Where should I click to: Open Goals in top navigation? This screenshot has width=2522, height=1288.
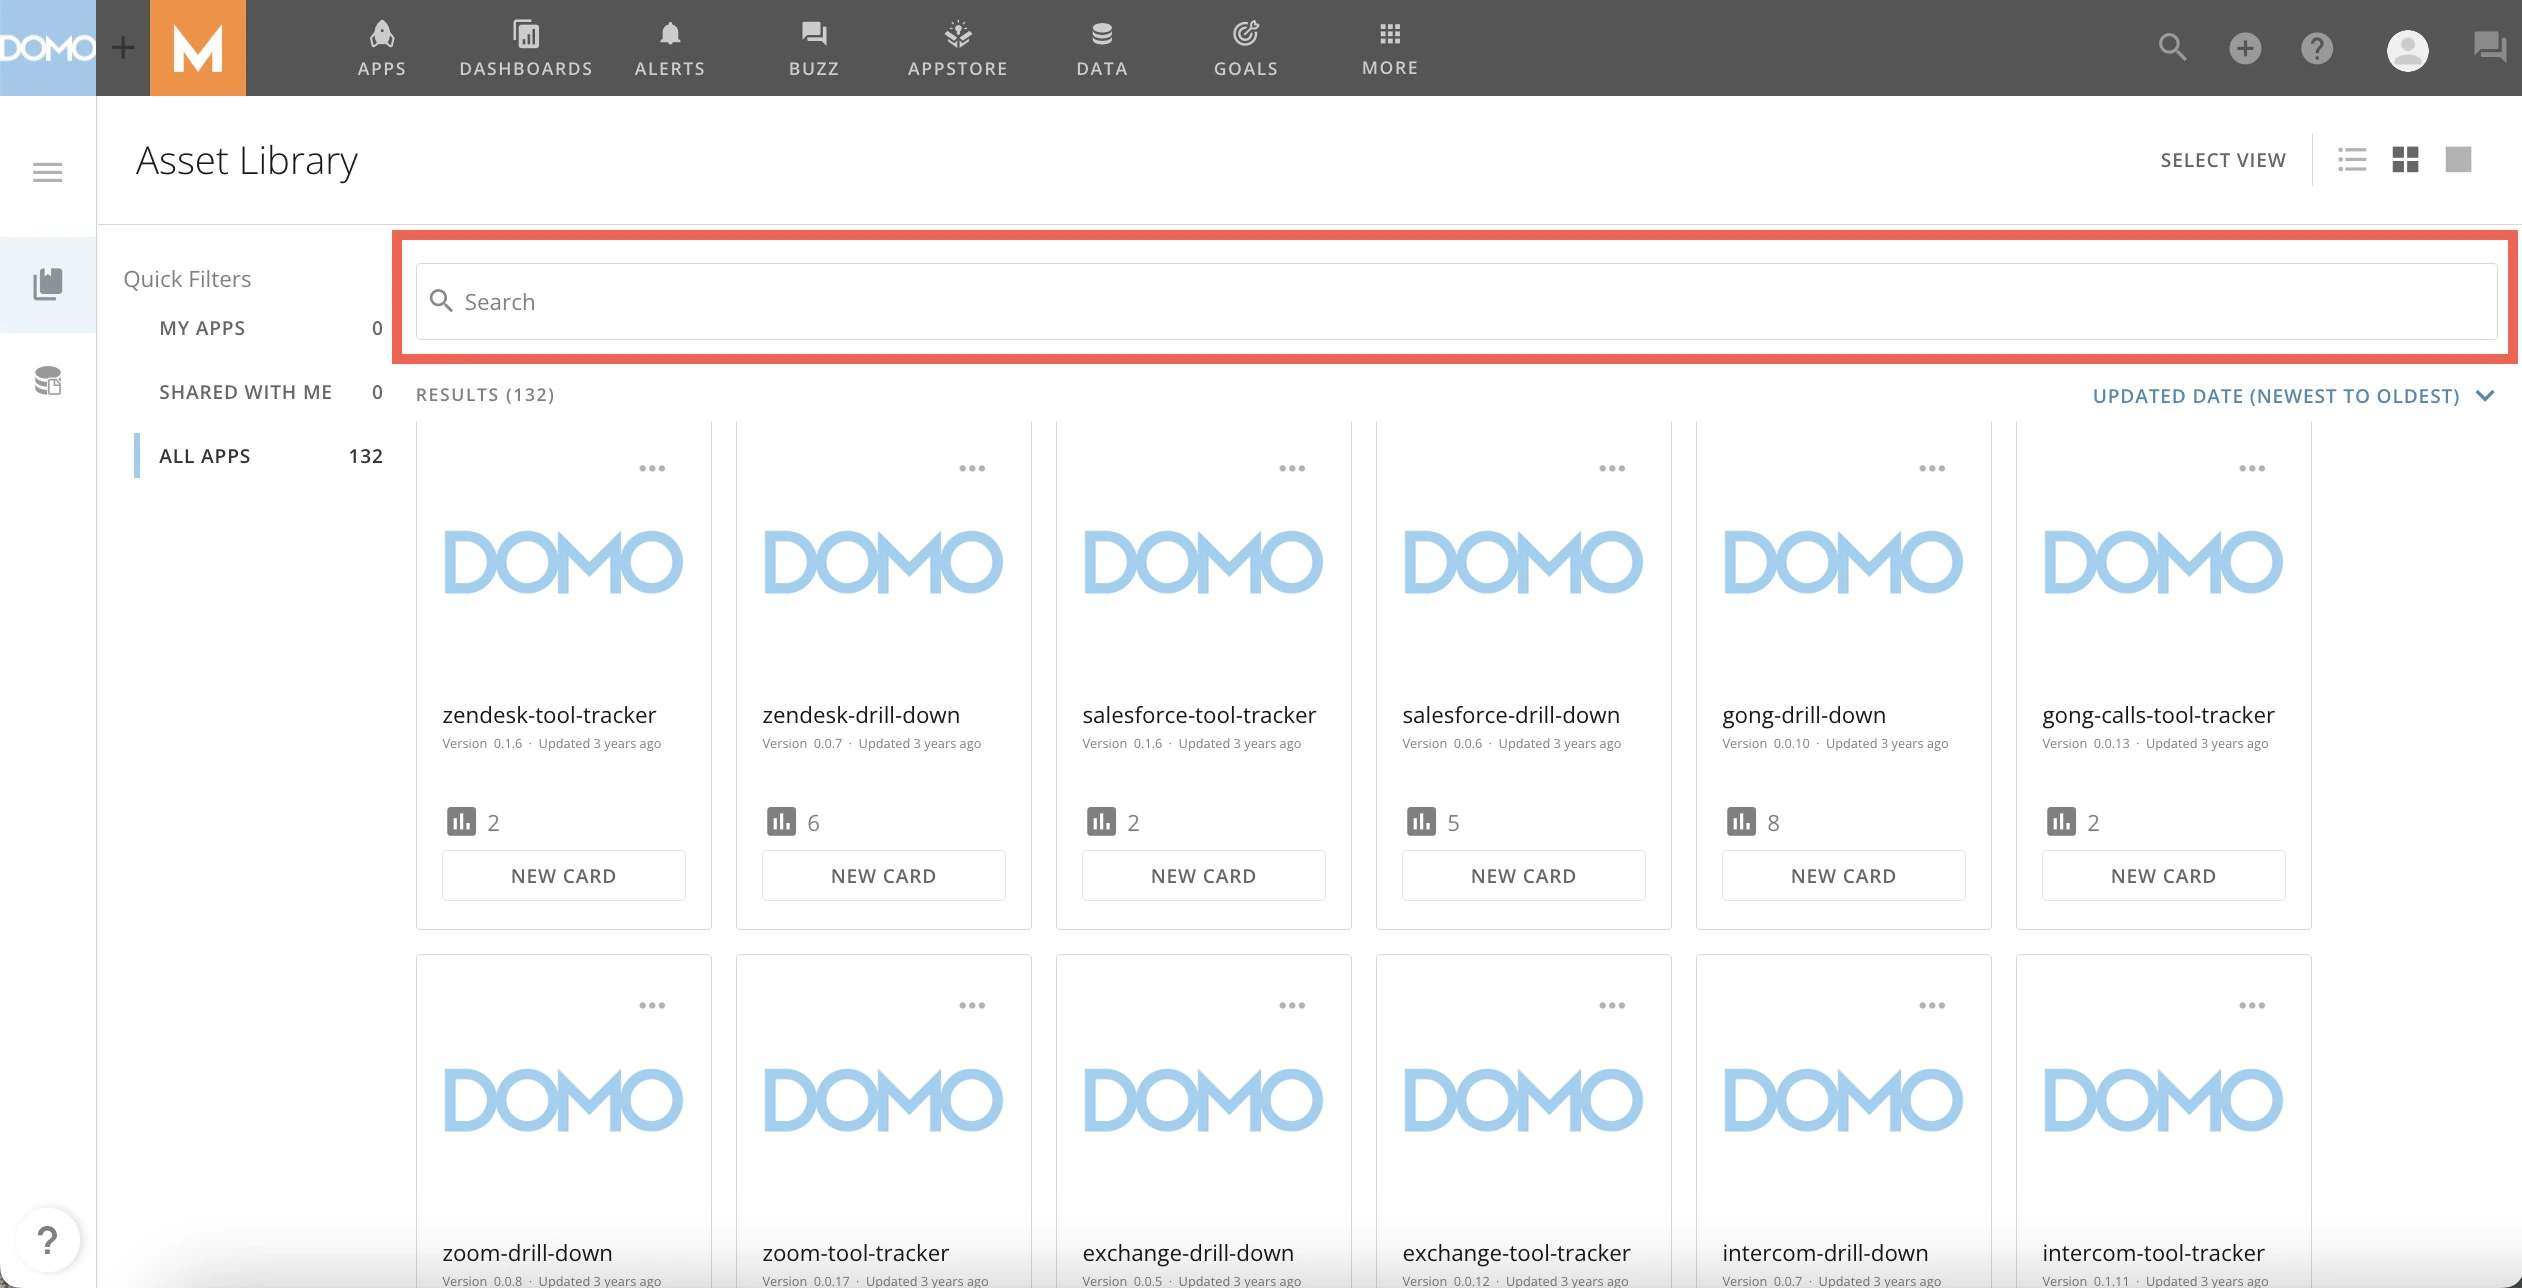tap(1246, 48)
